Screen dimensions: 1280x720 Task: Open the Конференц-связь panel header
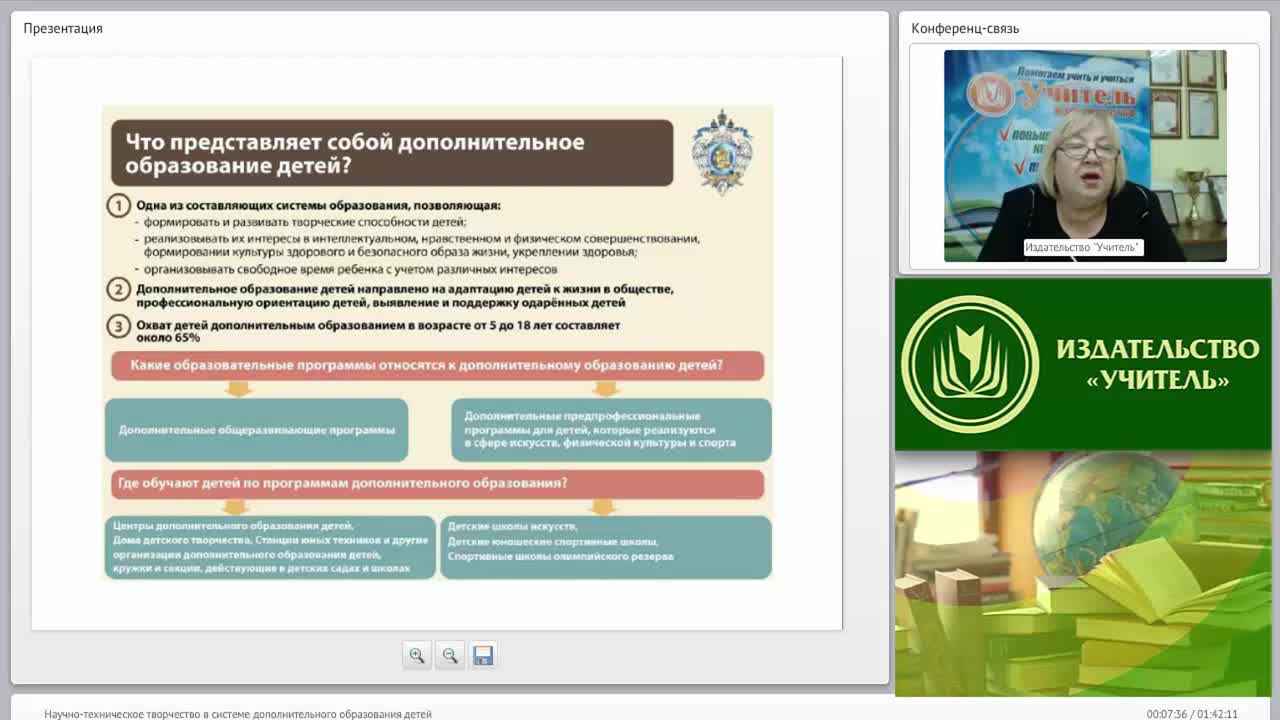point(965,28)
